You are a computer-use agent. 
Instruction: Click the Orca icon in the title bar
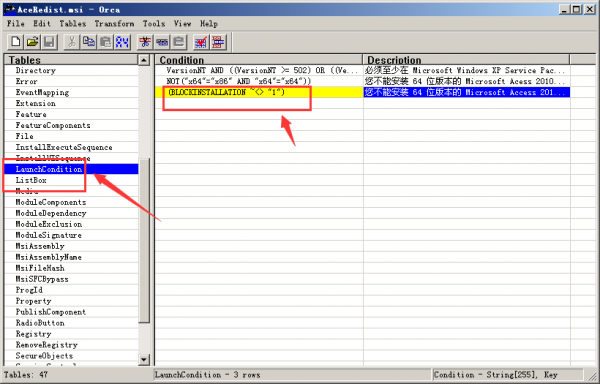tap(10, 9)
